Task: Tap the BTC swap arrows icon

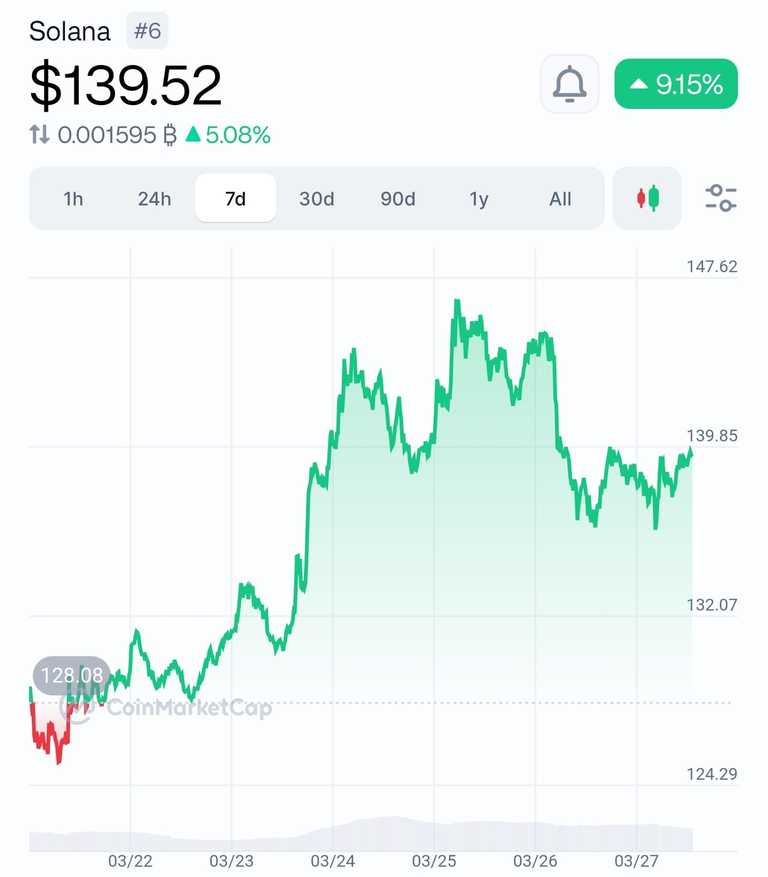Action: [39, 135]
